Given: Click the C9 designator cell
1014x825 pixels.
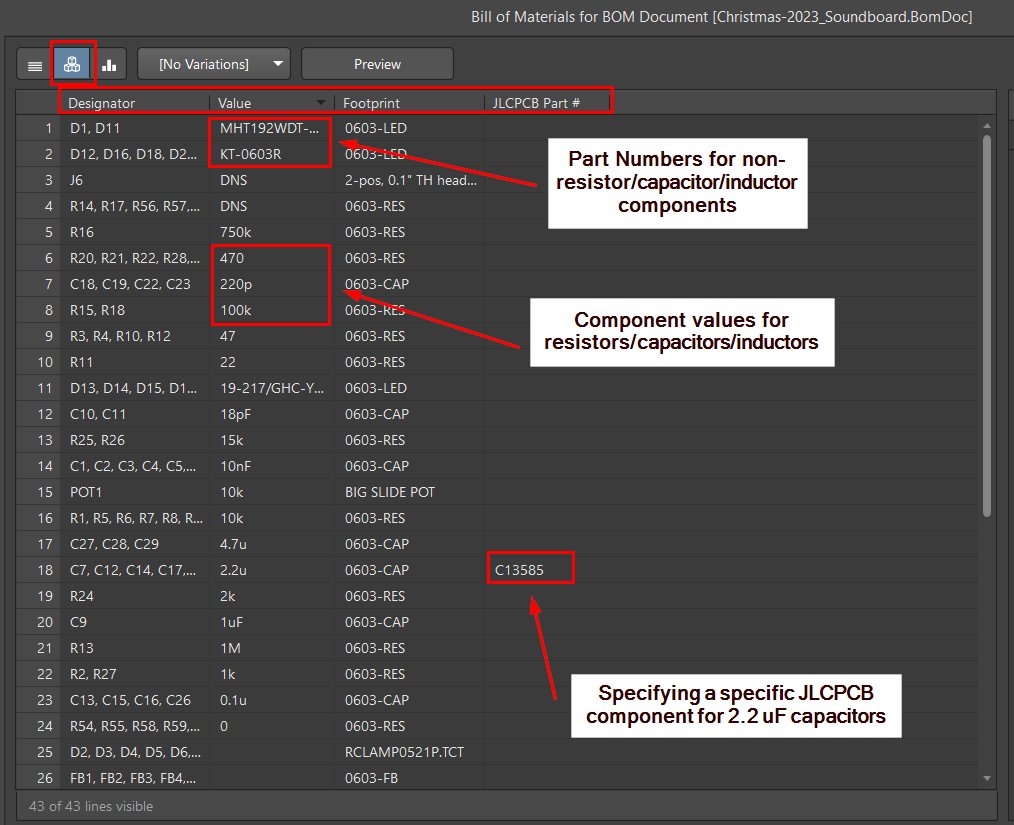Looking at the screenshot, I should (x=135, y=622).
